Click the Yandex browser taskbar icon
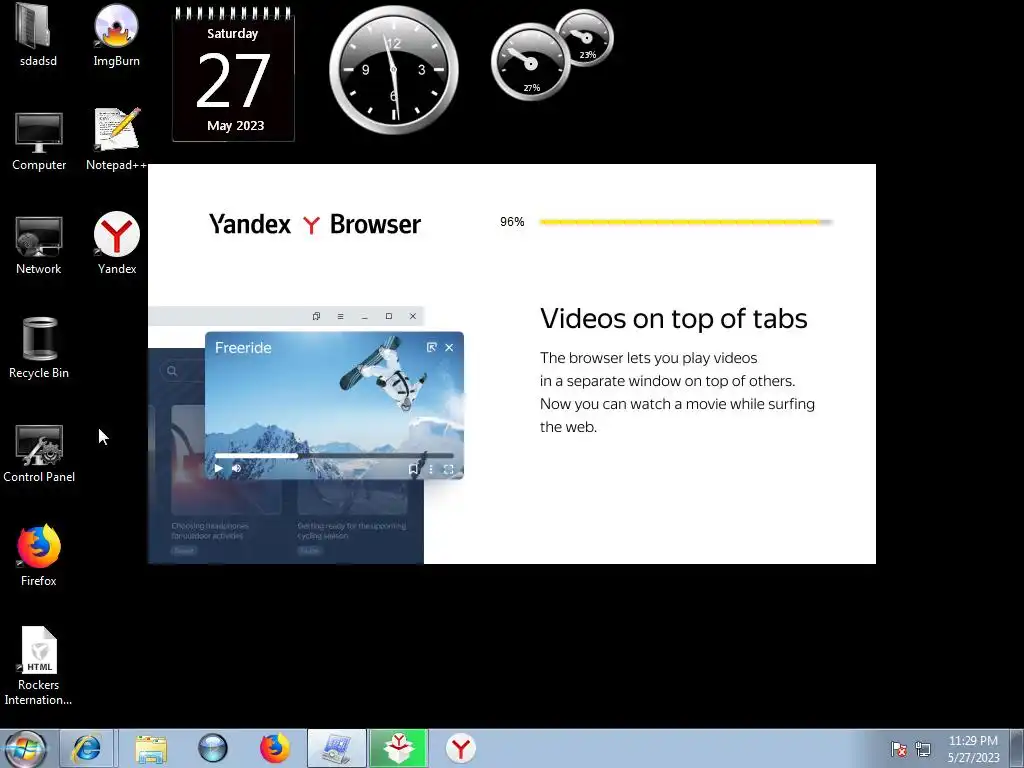1024x768 pixels. click(x=461, y=748)
